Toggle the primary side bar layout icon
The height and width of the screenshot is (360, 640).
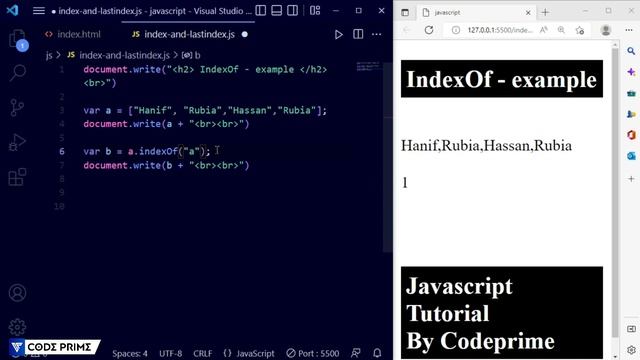260,11
